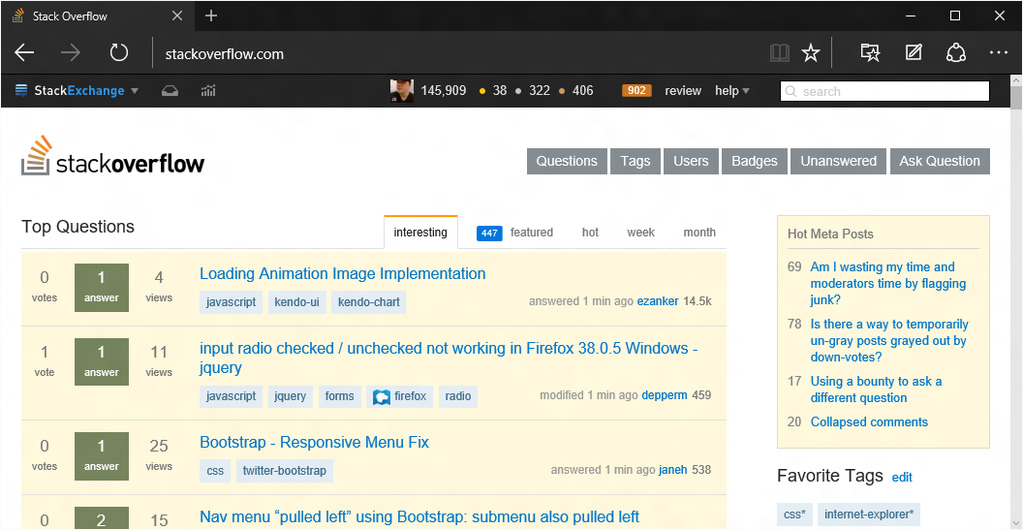Click the Ask Question button
Image resolution: width=1023 pixels, height=530 pixels.
click(x=939, y=161)
